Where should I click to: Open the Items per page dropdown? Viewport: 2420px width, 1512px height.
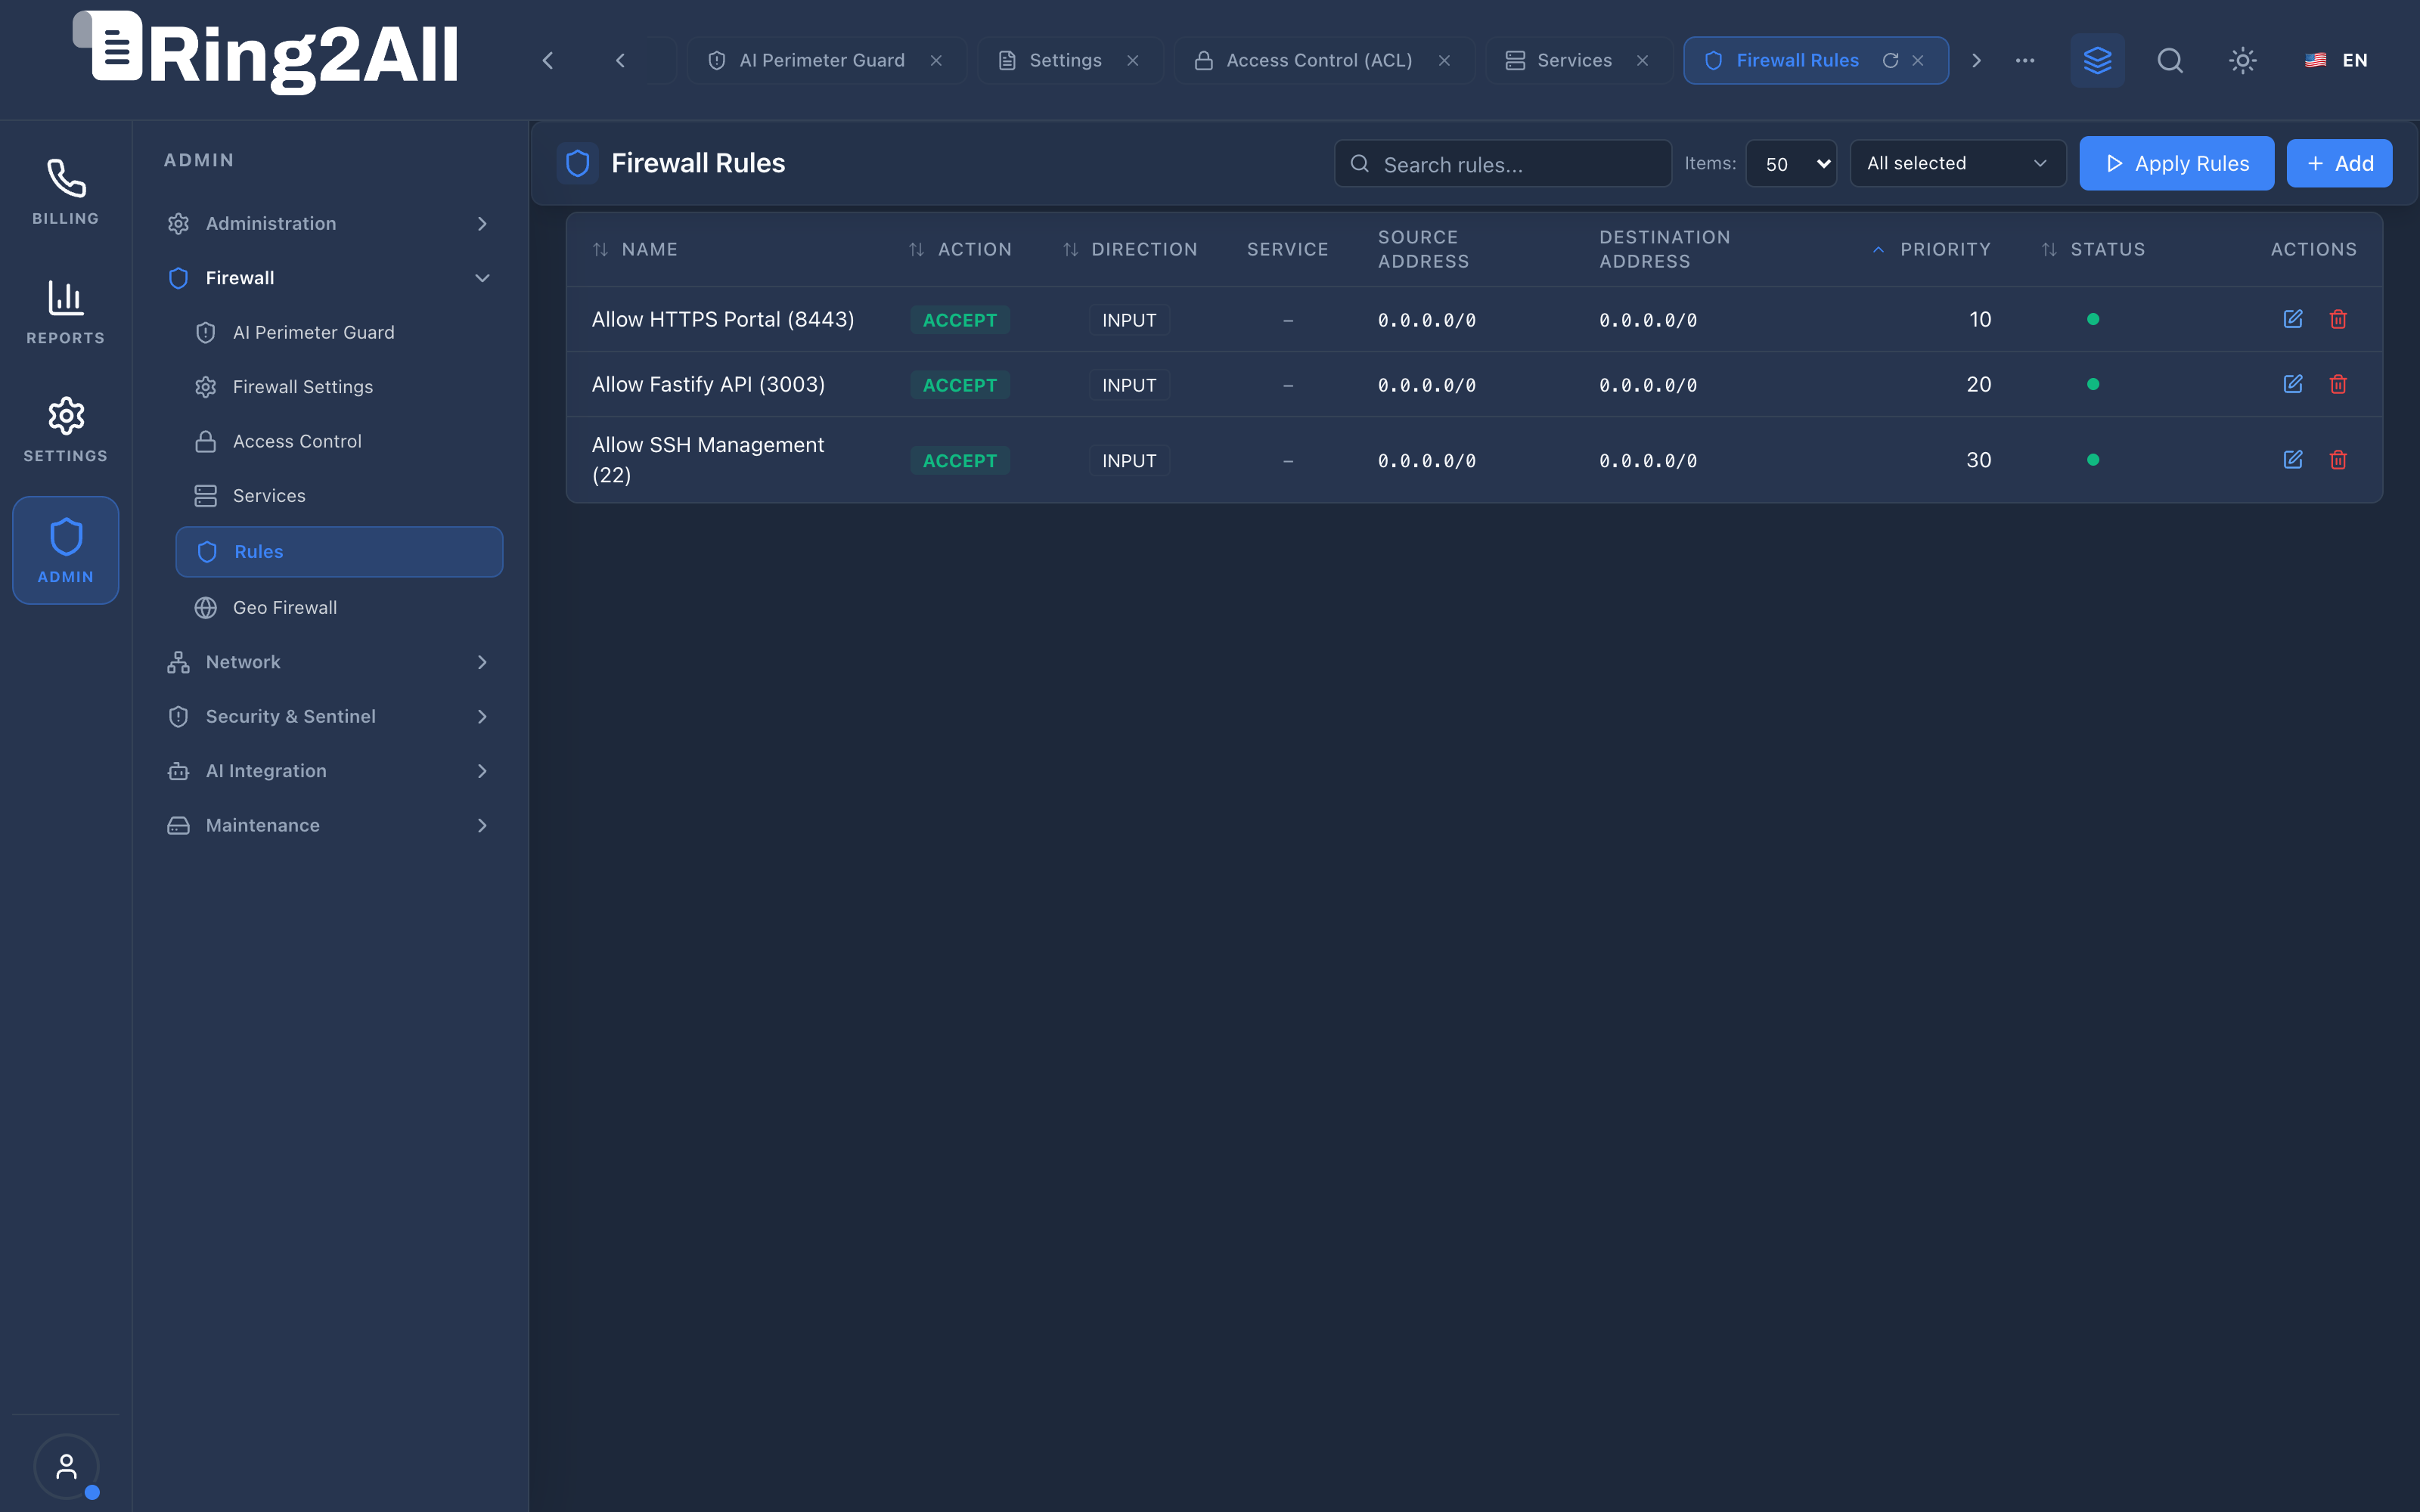[1790, 164]
